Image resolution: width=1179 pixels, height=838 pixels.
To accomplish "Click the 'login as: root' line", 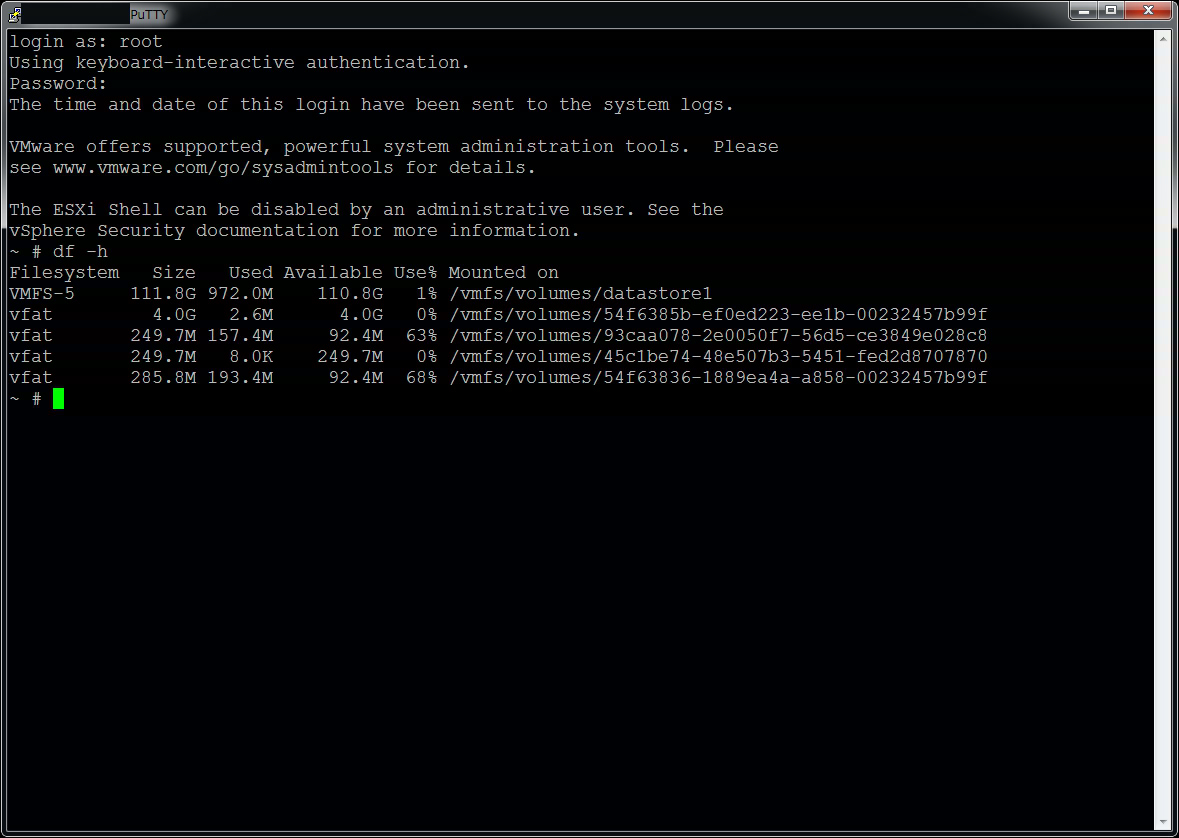I will [86, 41].
